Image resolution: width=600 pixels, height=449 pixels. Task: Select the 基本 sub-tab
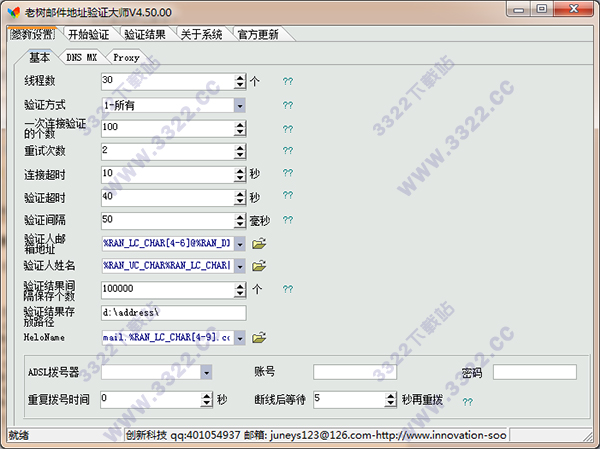40,57
